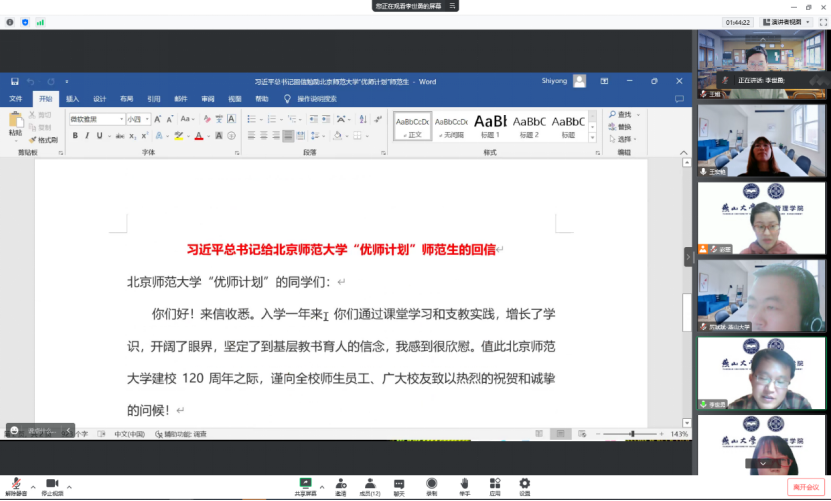Screen dimensions: 831x501
Task: Open the chat (聊天) icon
Action: pos(399,485)
